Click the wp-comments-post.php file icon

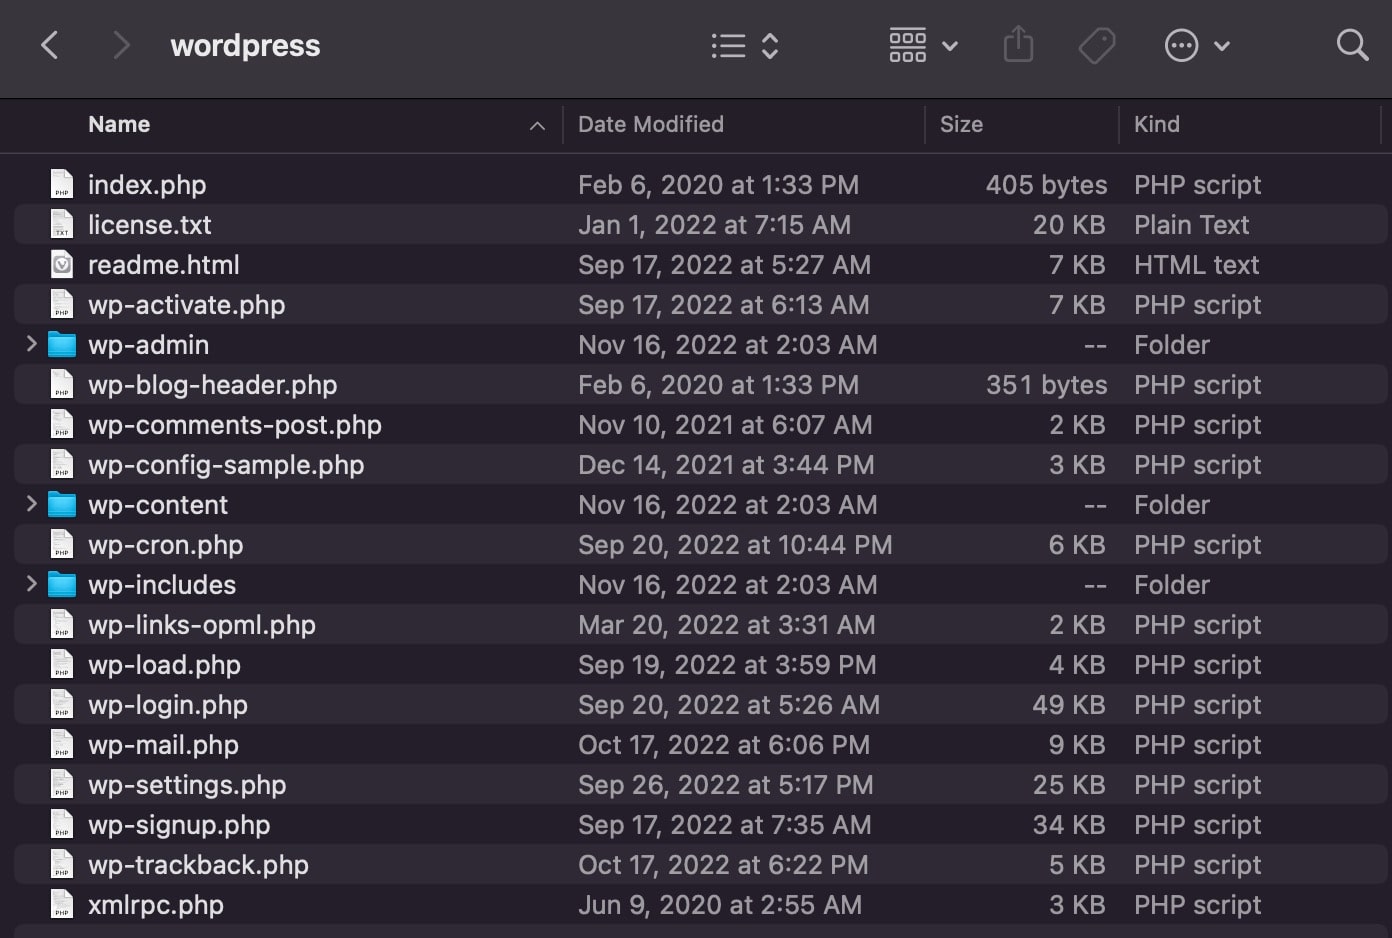click(62, 424)
